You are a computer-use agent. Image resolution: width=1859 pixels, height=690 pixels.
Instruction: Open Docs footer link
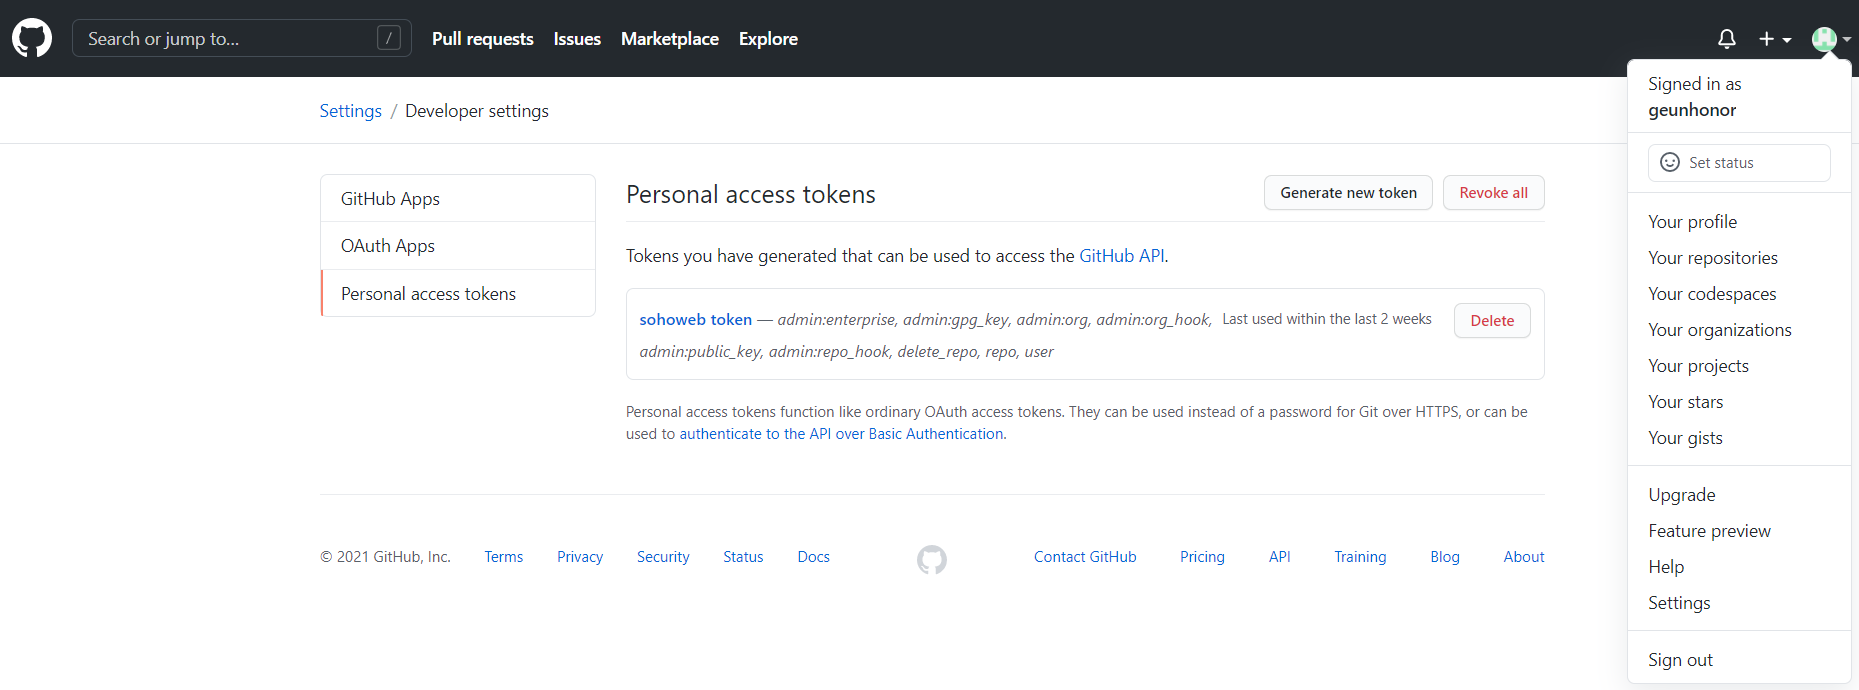[814, 557]
